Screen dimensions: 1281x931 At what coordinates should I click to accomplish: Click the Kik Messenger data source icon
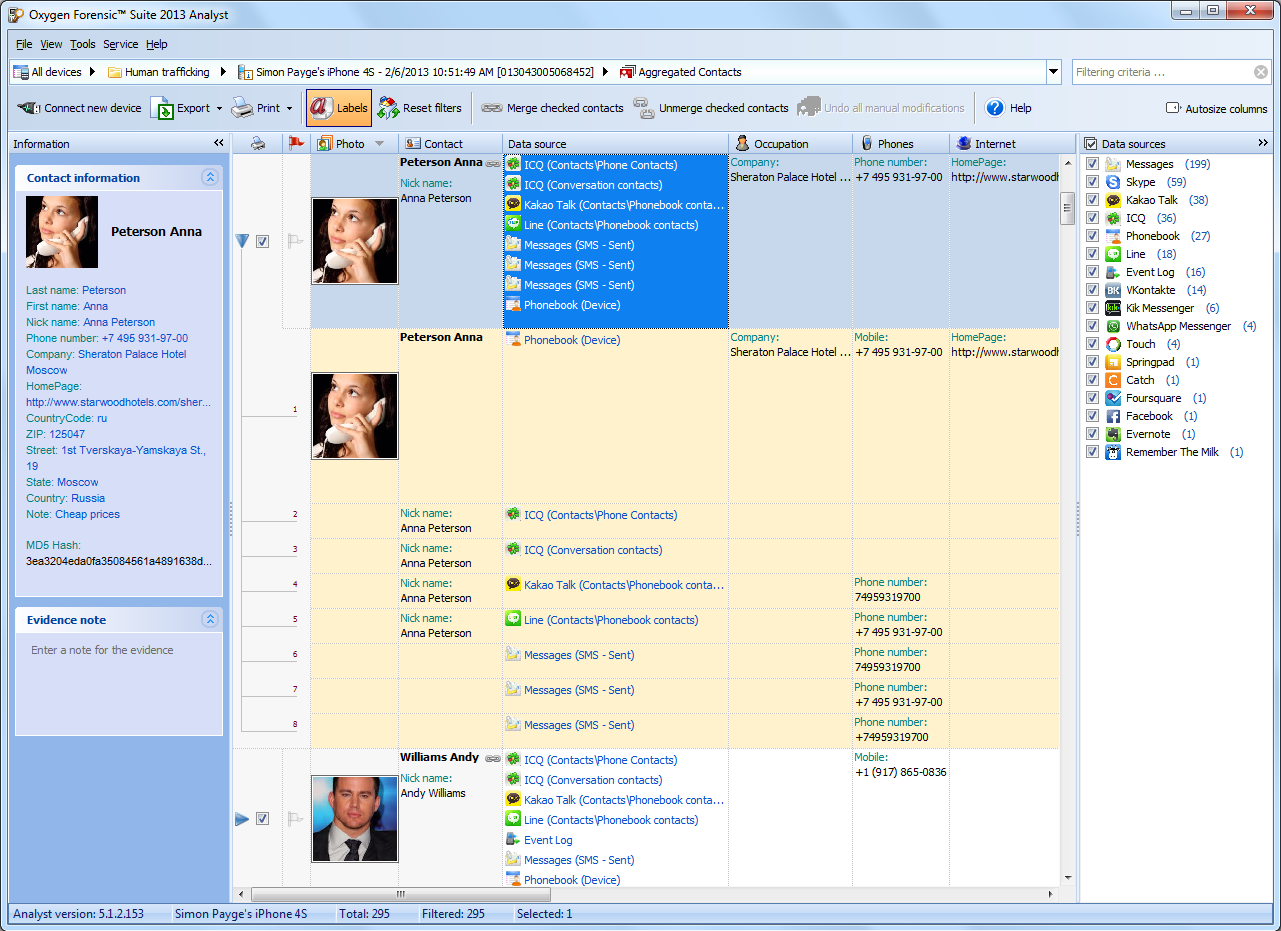coord(1113,308)
